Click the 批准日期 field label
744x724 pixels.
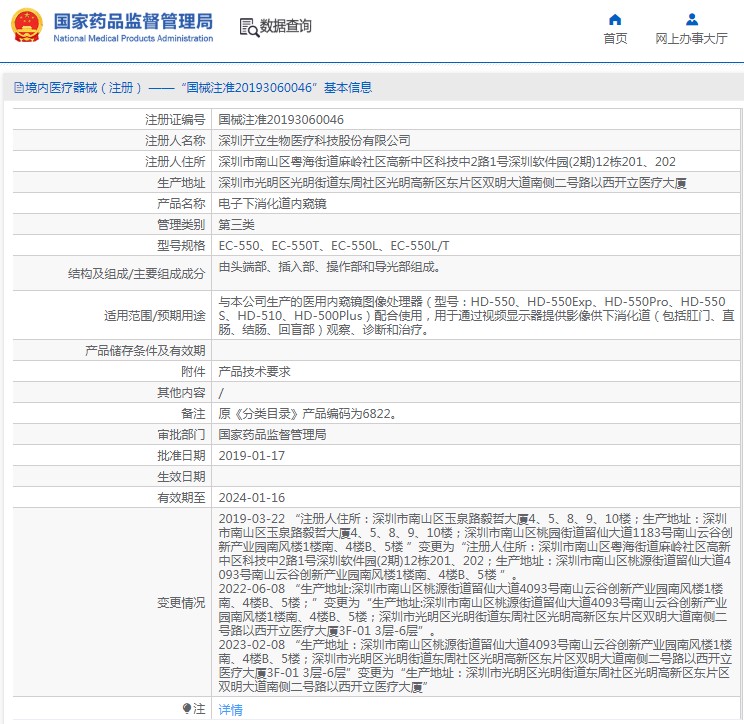(181, 455)
